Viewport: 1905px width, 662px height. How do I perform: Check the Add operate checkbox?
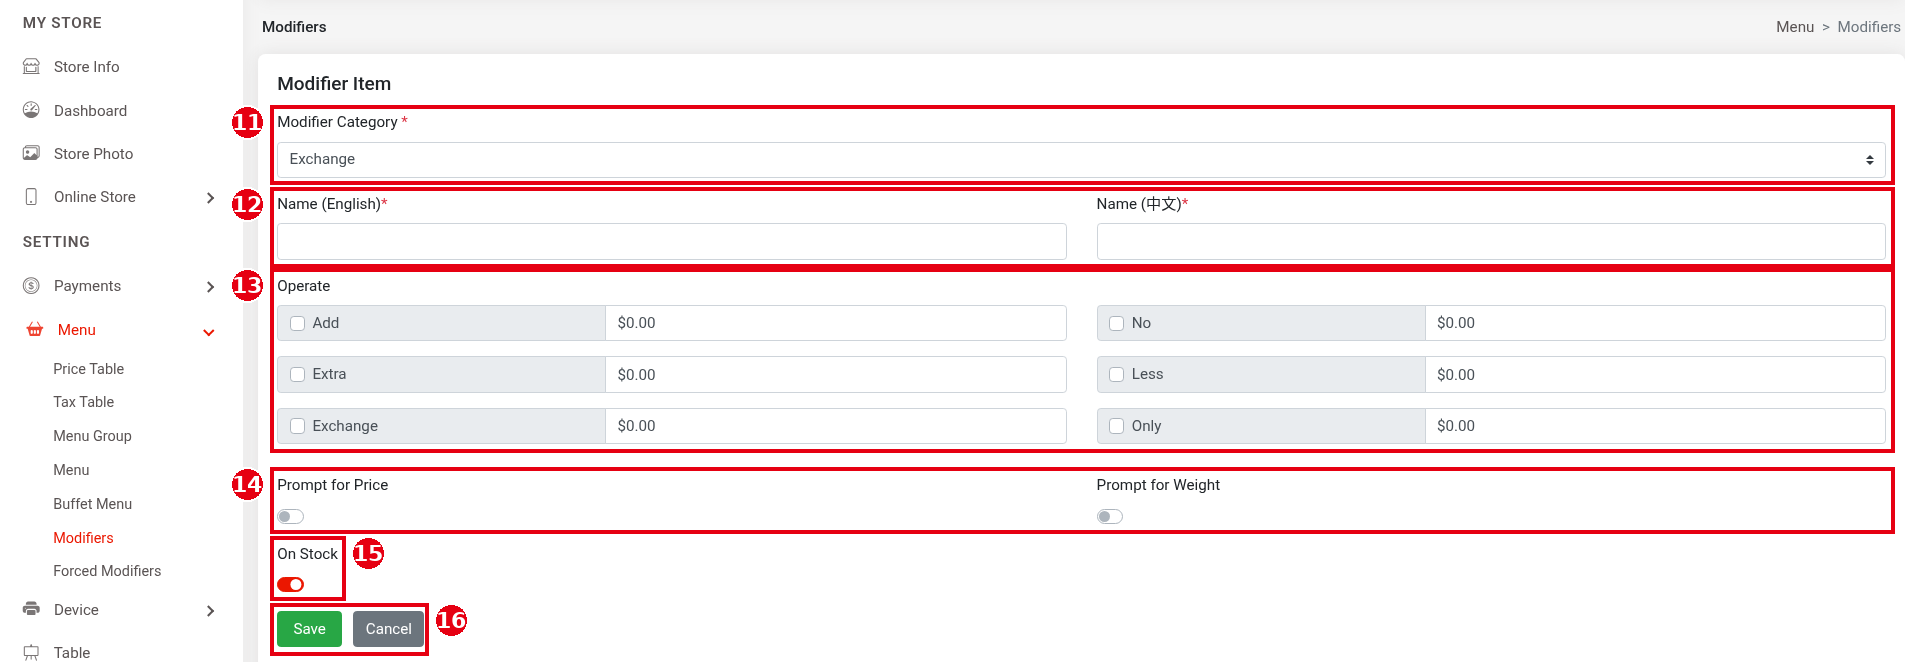pos(297,323)
